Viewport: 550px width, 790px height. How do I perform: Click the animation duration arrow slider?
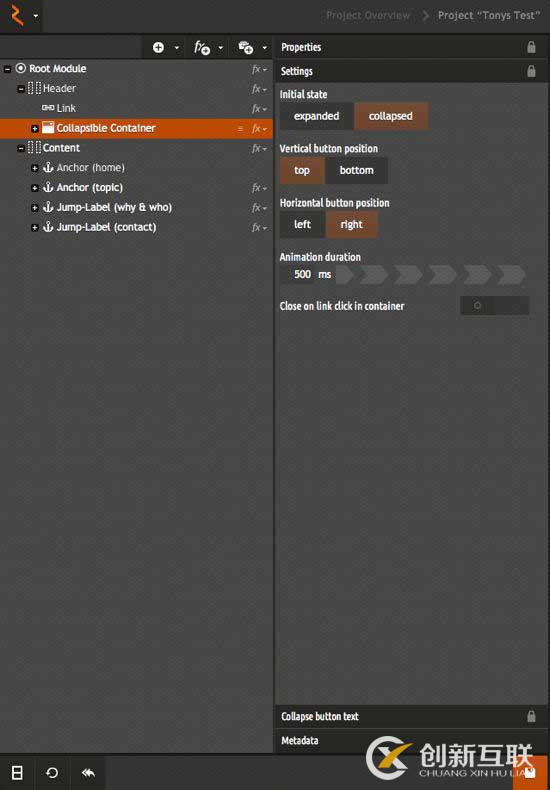[x=431, y=275]
